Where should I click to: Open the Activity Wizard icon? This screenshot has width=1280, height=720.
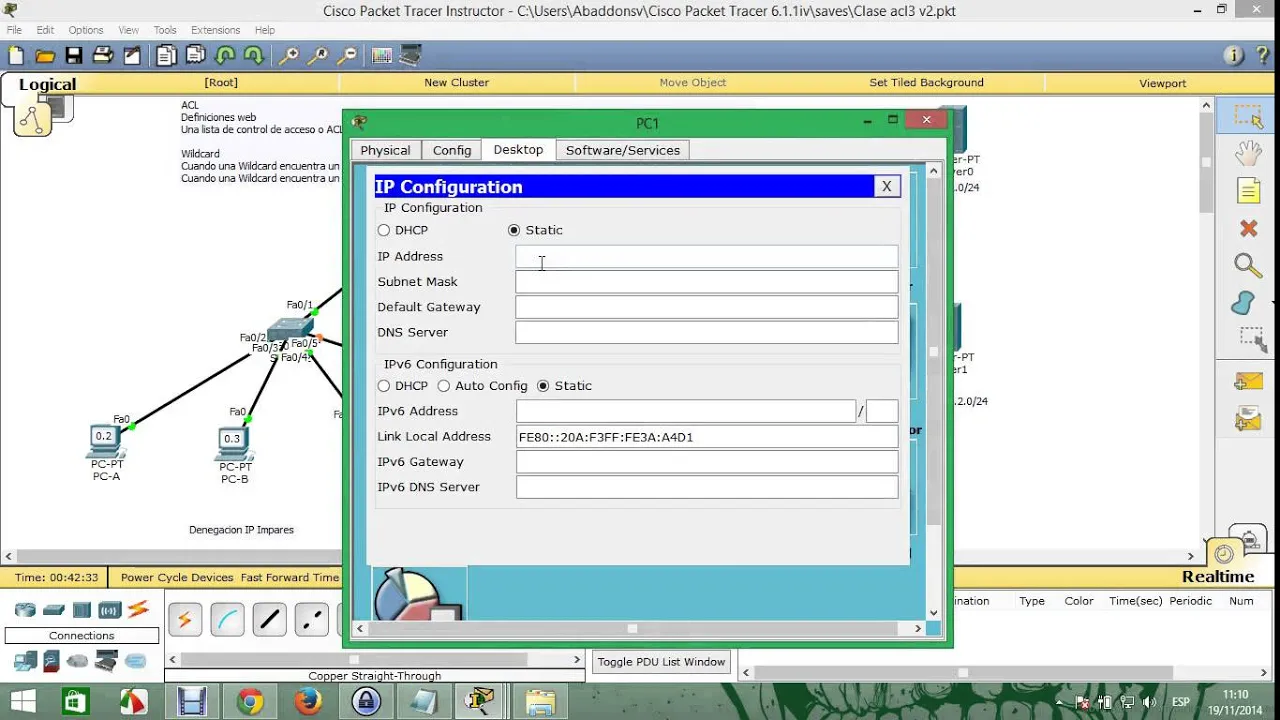pos(132,56)
